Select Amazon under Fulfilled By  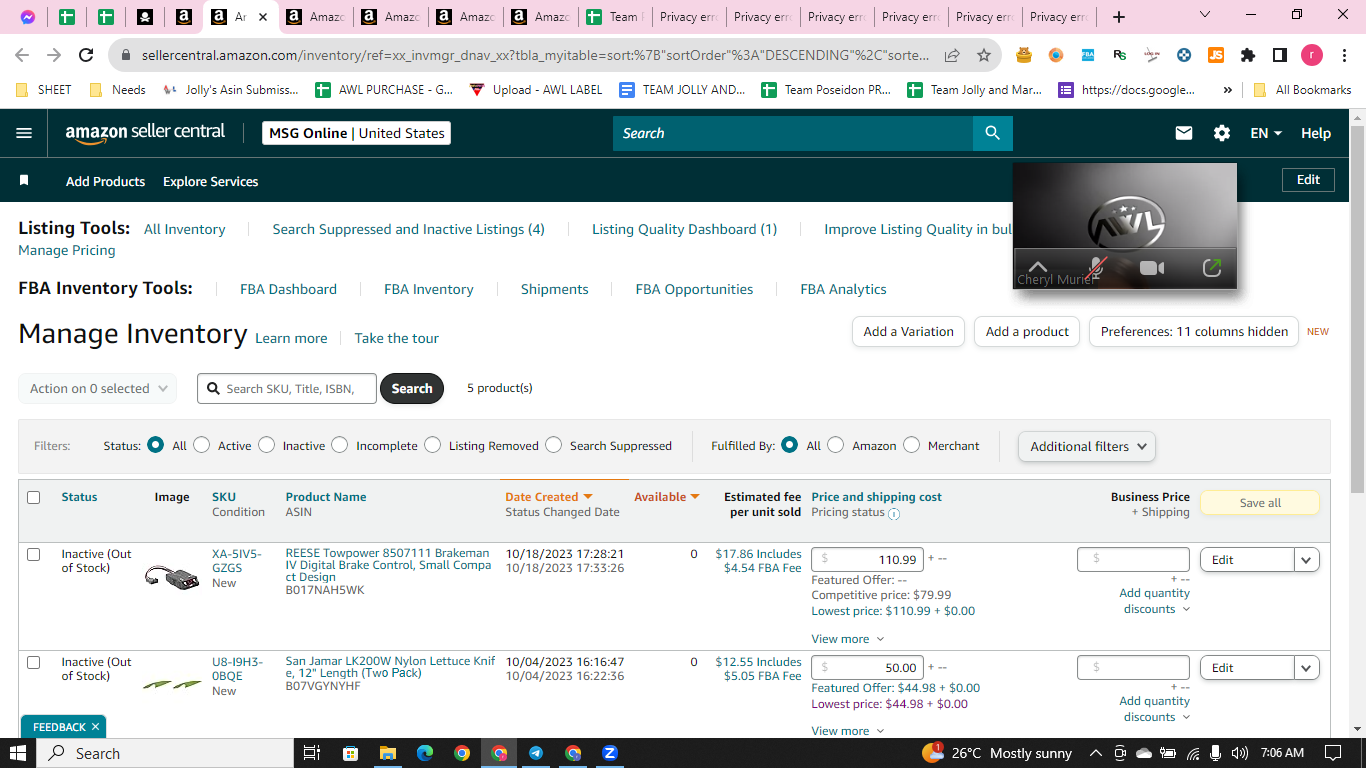[x=836, y=445]
